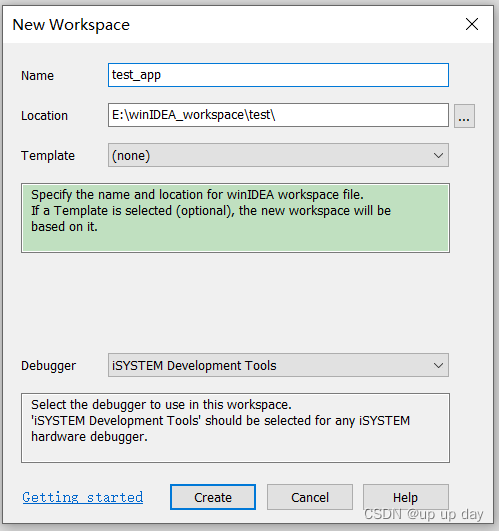Click the Name label
Viewport: 499px width, 531px height.
pos(37,76)
